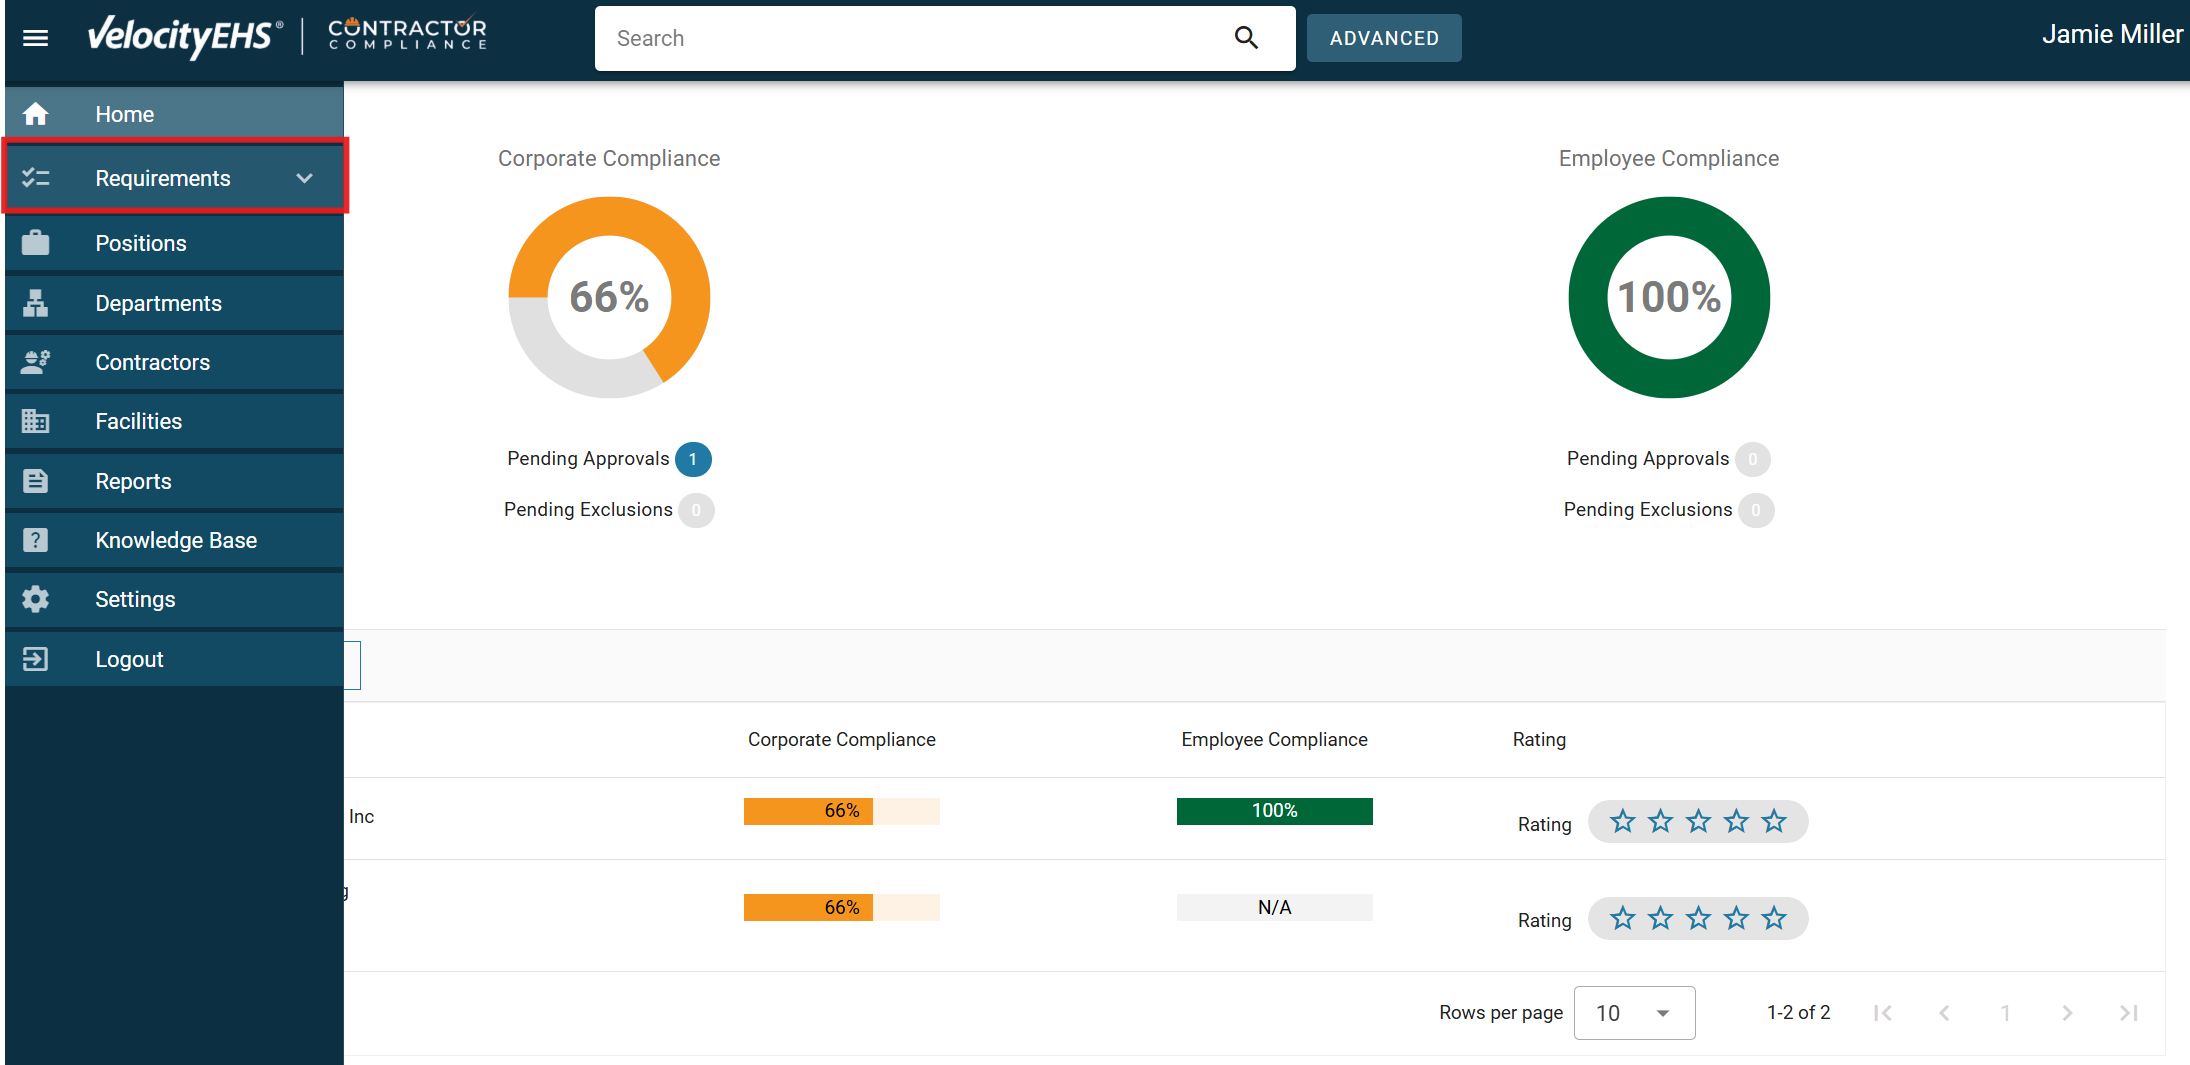Open Settings via gear icon
2190x1065 pixels.
(36, 598)
